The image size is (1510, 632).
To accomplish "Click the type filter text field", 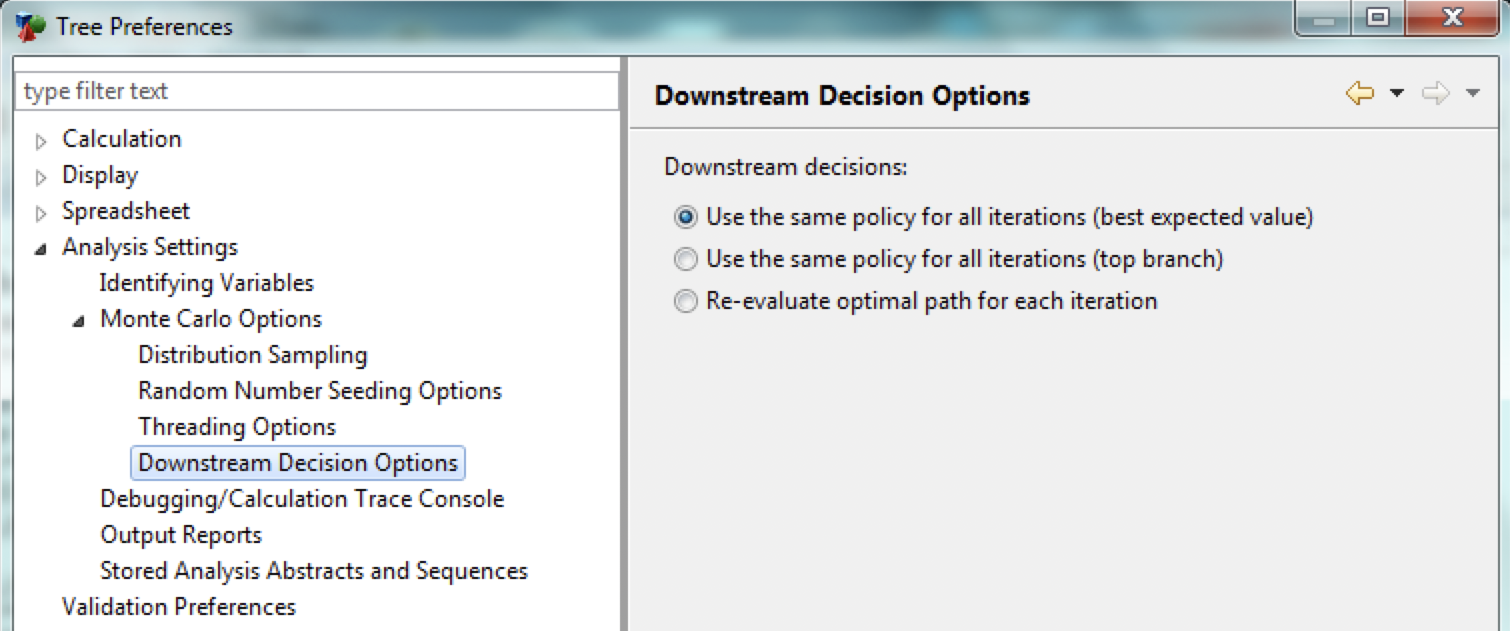I will point(316,91).
